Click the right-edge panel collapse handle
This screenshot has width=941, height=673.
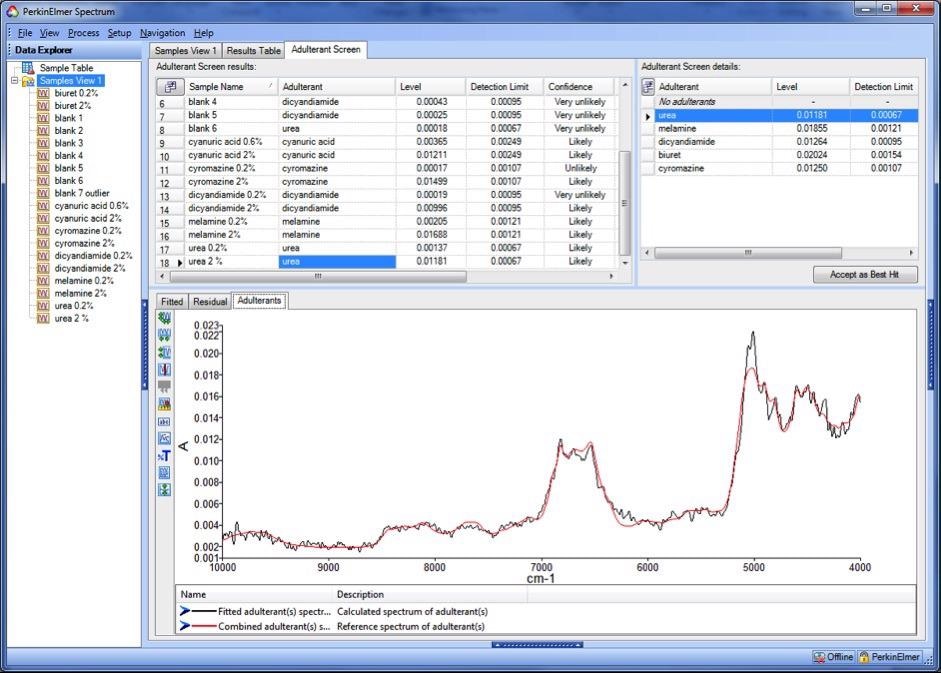931,345
